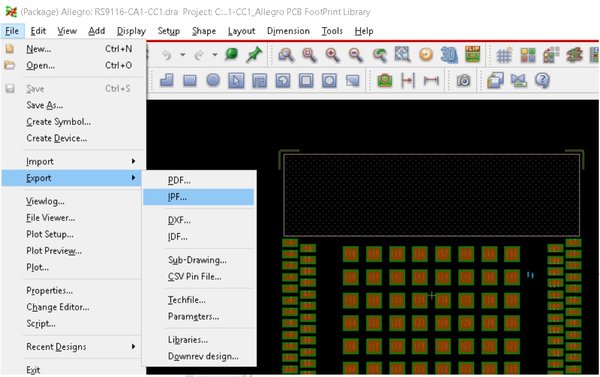Image resolution: width=600 pixels, height=377 pixels.
Task: Open the Edit menu
Action: pos(38,31)
